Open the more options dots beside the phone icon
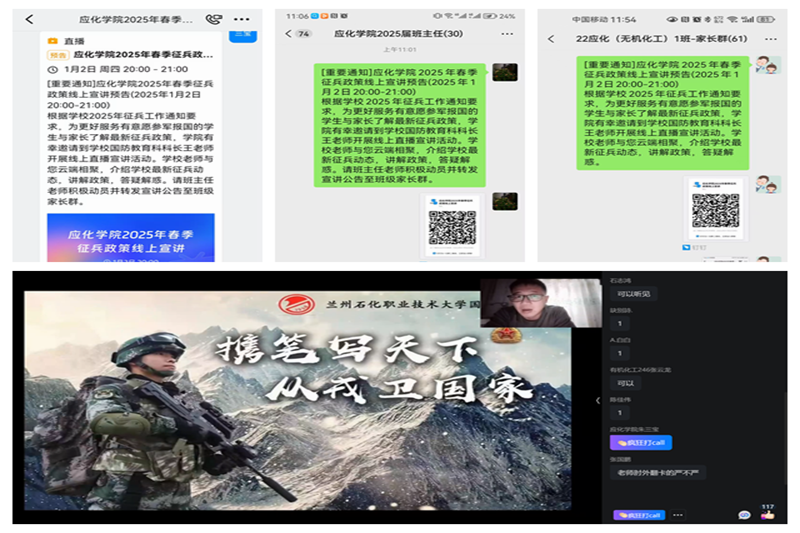 click(241, 19)
